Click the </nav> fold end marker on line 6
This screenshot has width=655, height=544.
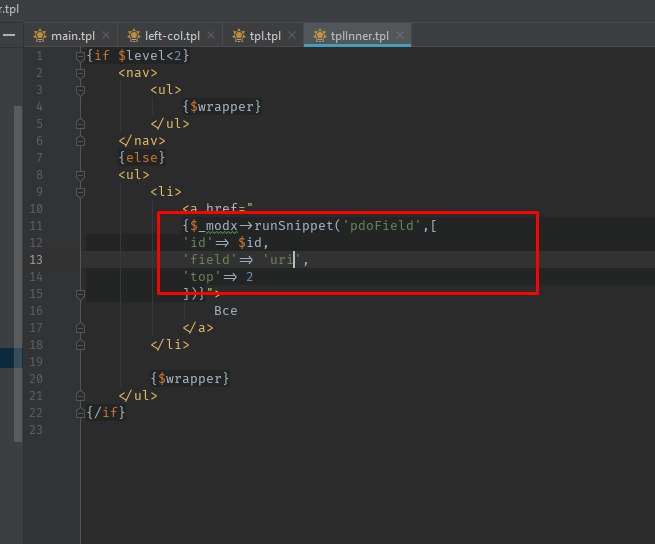pos(80,141)
